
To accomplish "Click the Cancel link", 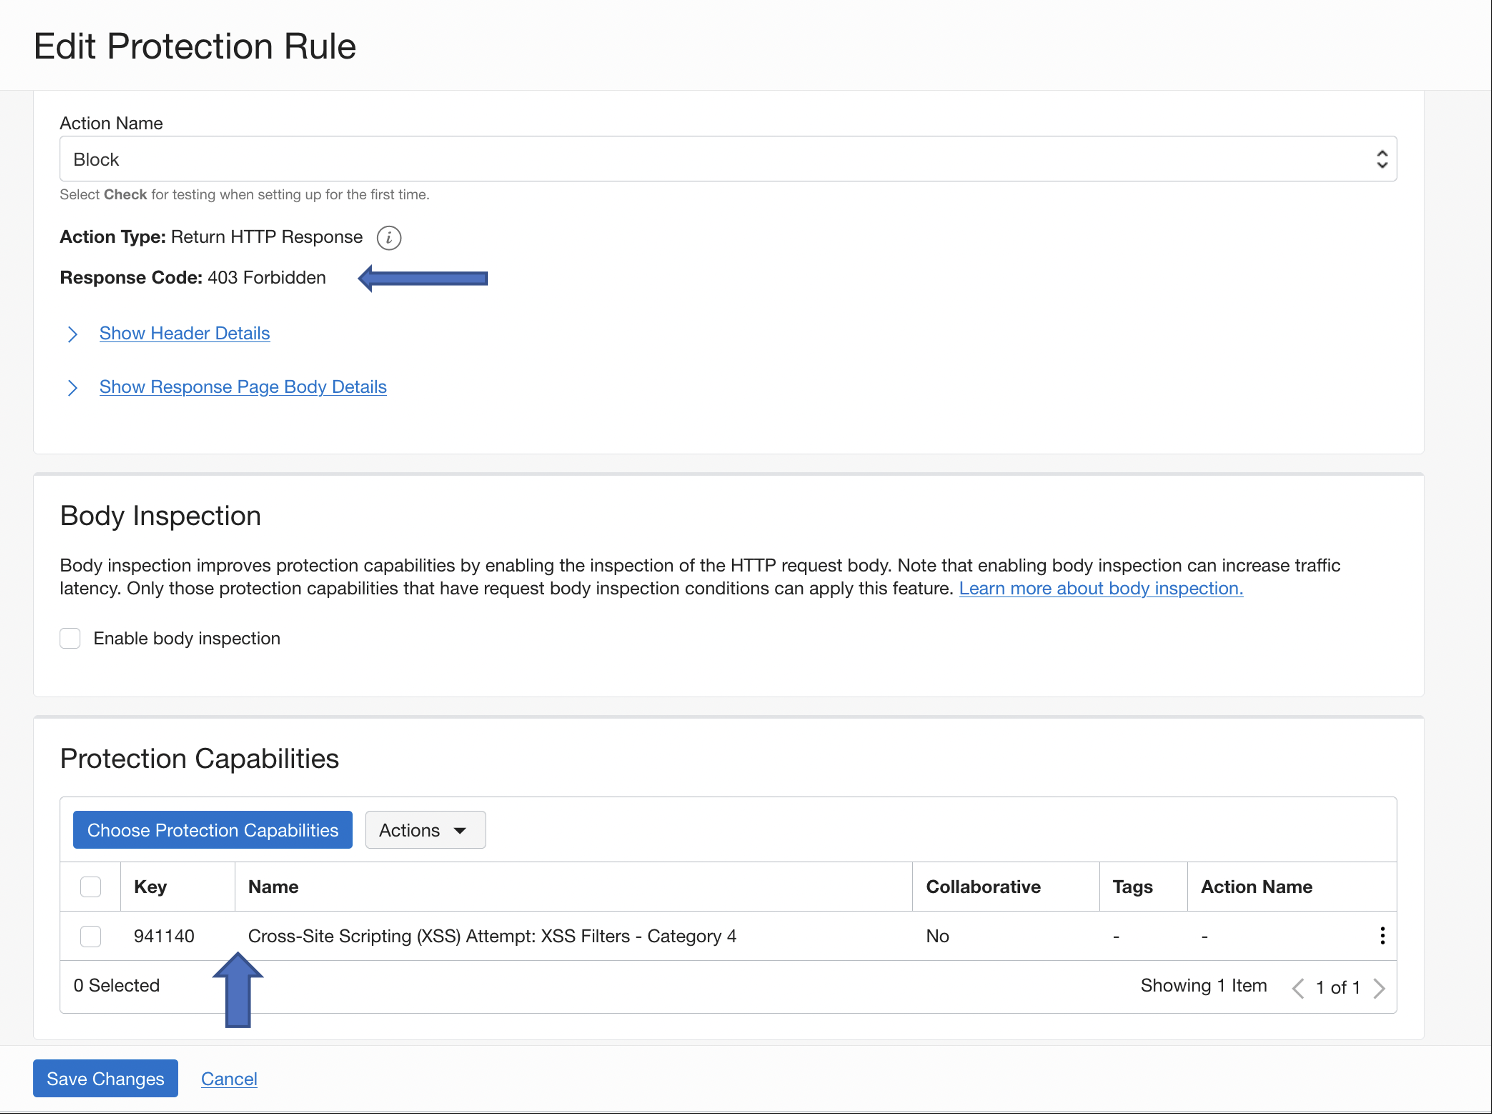I will [x=229, y=1079].
